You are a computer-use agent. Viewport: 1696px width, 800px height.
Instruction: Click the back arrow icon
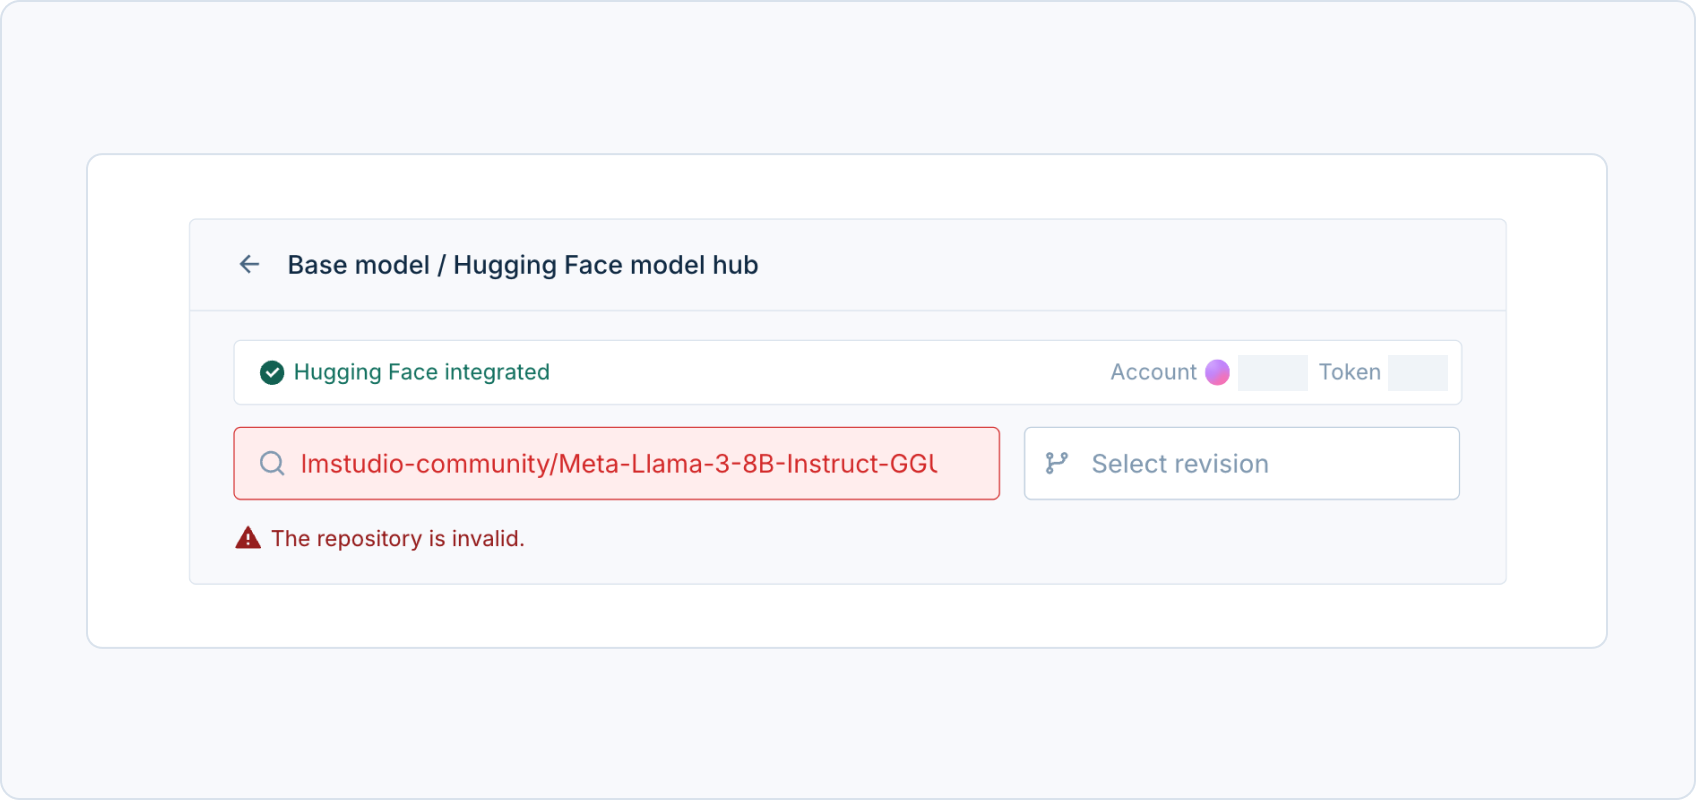pos(248,263)
